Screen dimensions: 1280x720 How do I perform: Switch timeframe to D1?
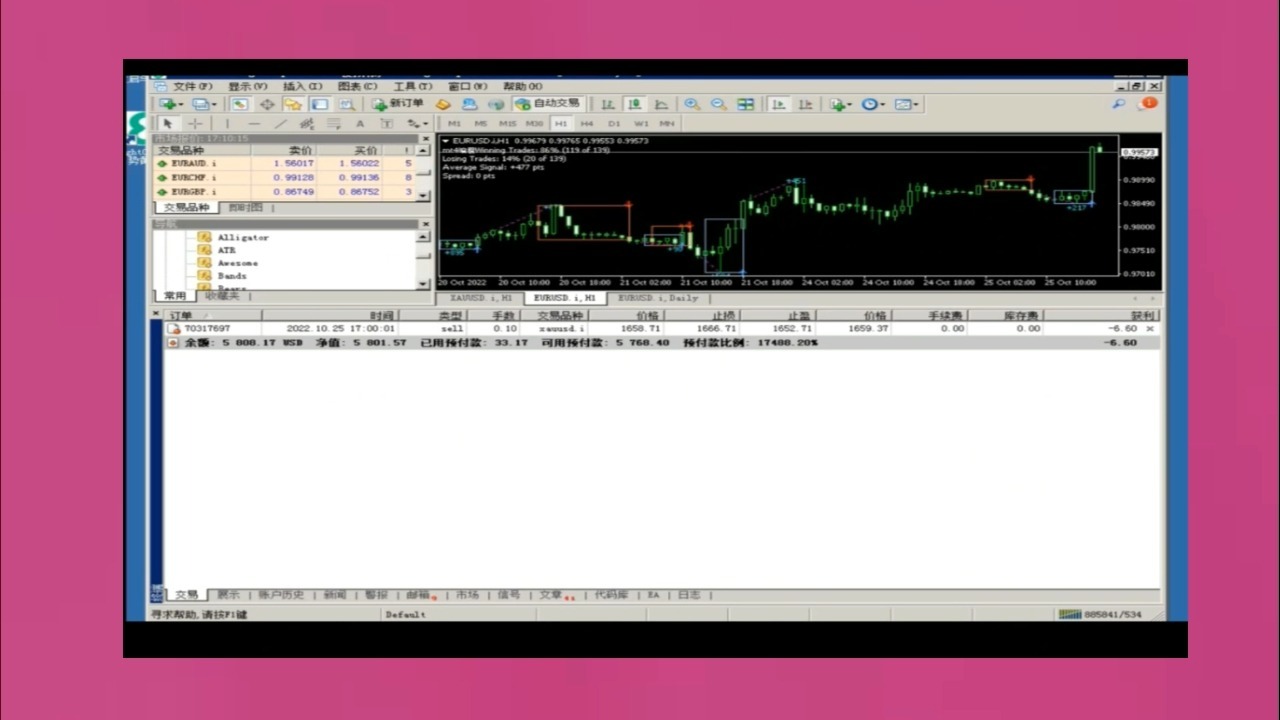pos(614,124)
